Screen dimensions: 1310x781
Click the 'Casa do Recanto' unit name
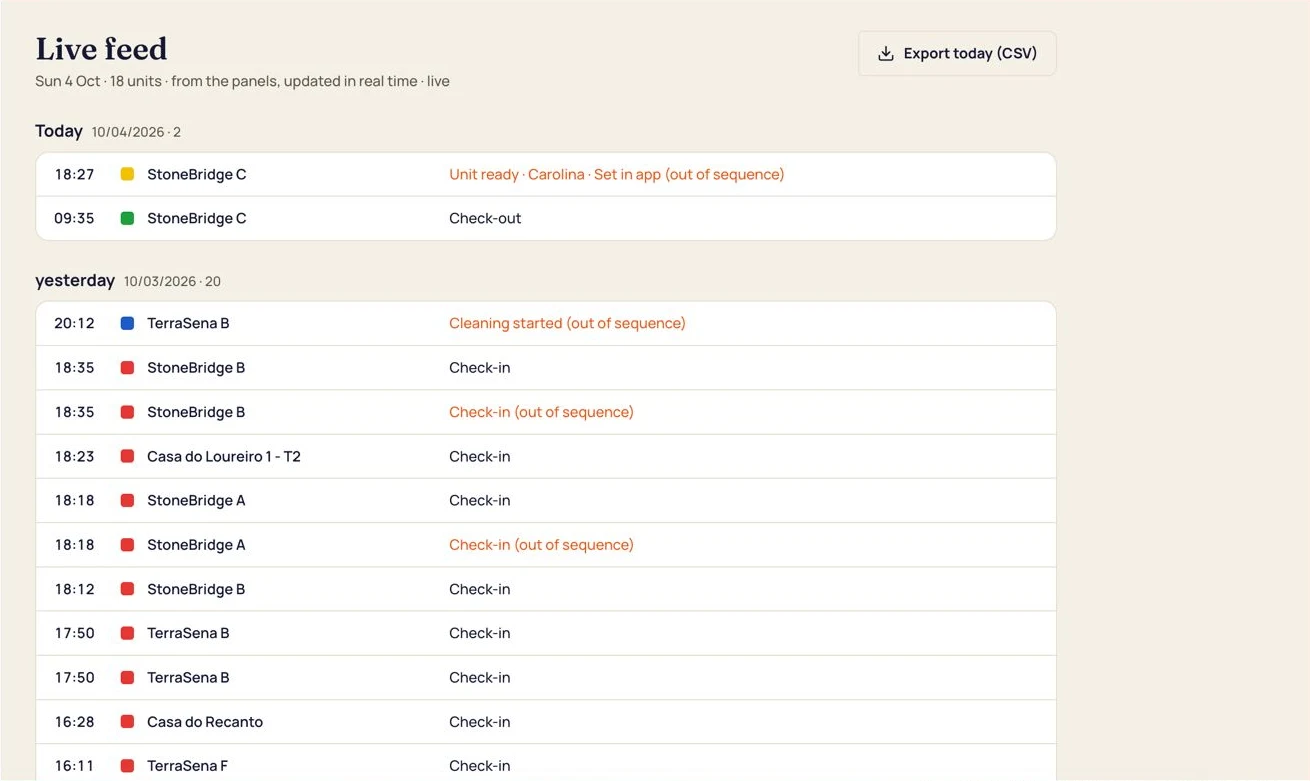click(x=205, y=722)
